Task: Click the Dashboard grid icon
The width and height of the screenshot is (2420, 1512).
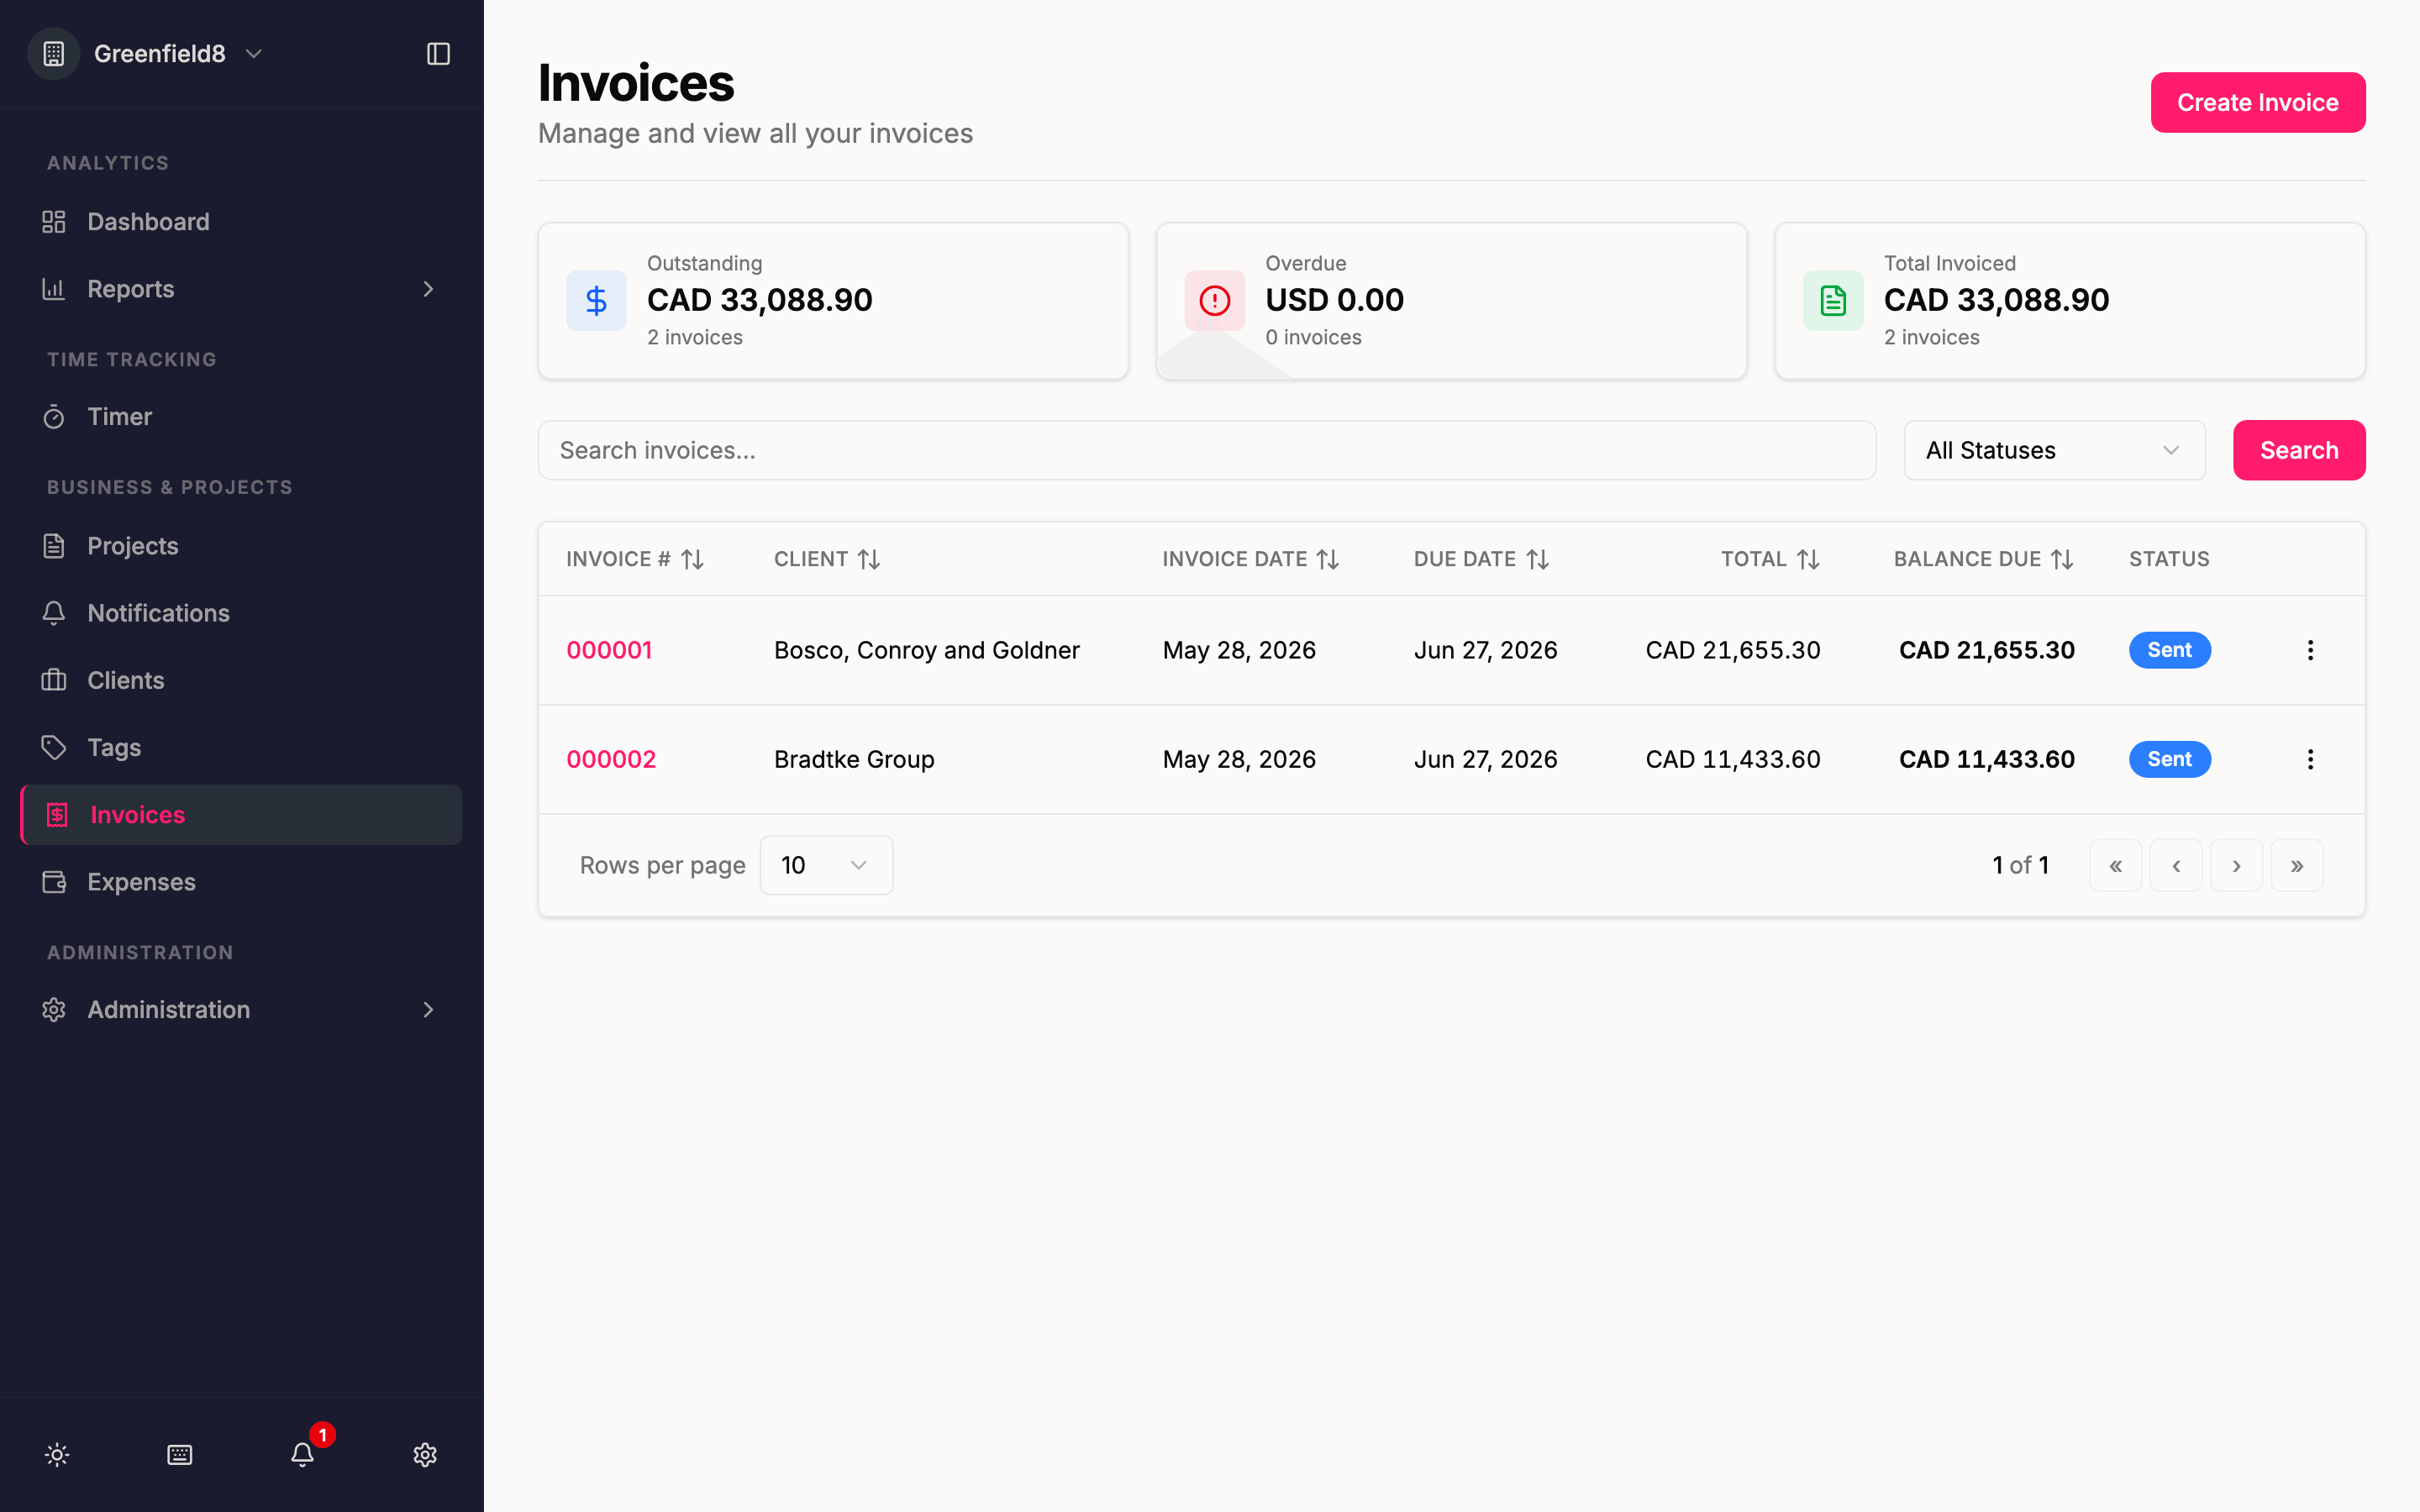Action: tap(54, 222)
